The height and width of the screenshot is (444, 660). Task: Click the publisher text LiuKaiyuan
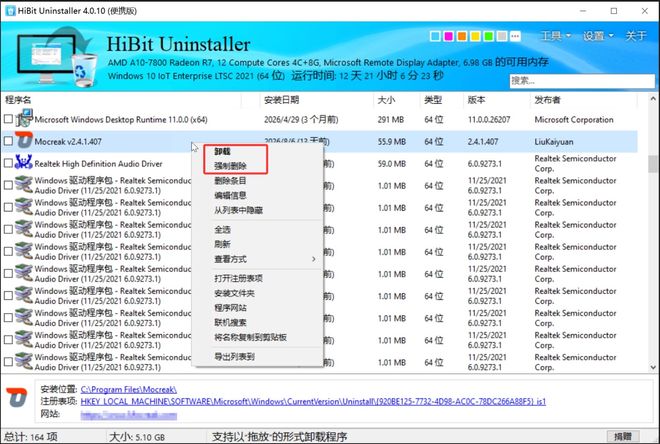click(x=554, y=142)
